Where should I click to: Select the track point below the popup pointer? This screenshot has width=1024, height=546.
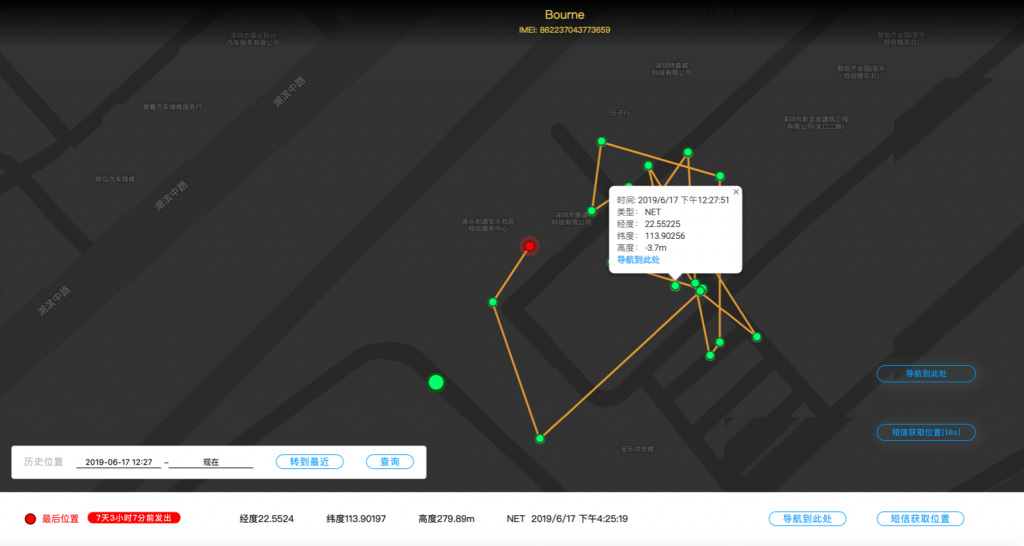(675, 286)
